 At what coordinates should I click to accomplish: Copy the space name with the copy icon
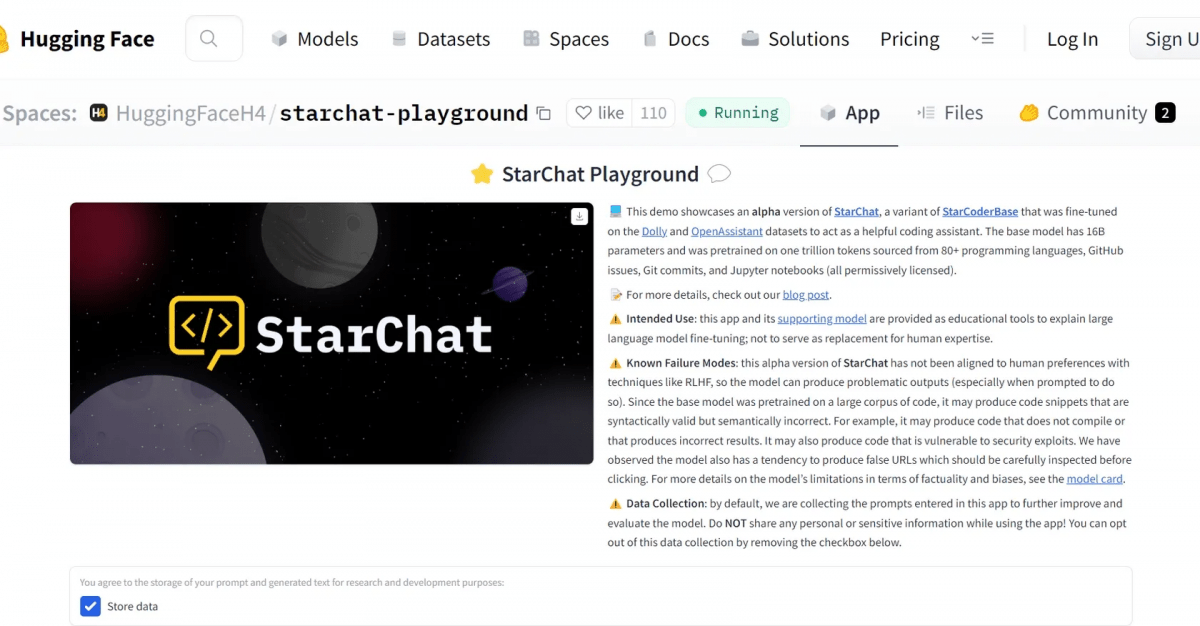pyautogui.click(x=543, y=114)
